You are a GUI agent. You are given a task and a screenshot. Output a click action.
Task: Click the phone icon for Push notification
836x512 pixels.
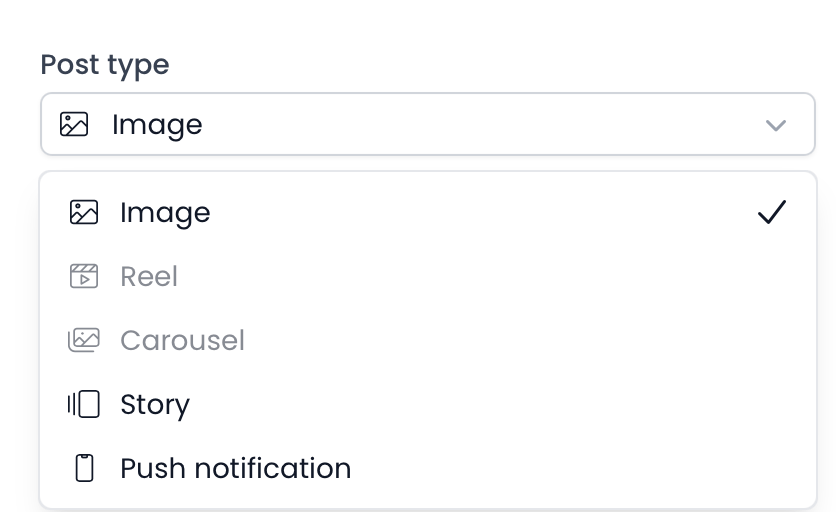coord(85,468)
